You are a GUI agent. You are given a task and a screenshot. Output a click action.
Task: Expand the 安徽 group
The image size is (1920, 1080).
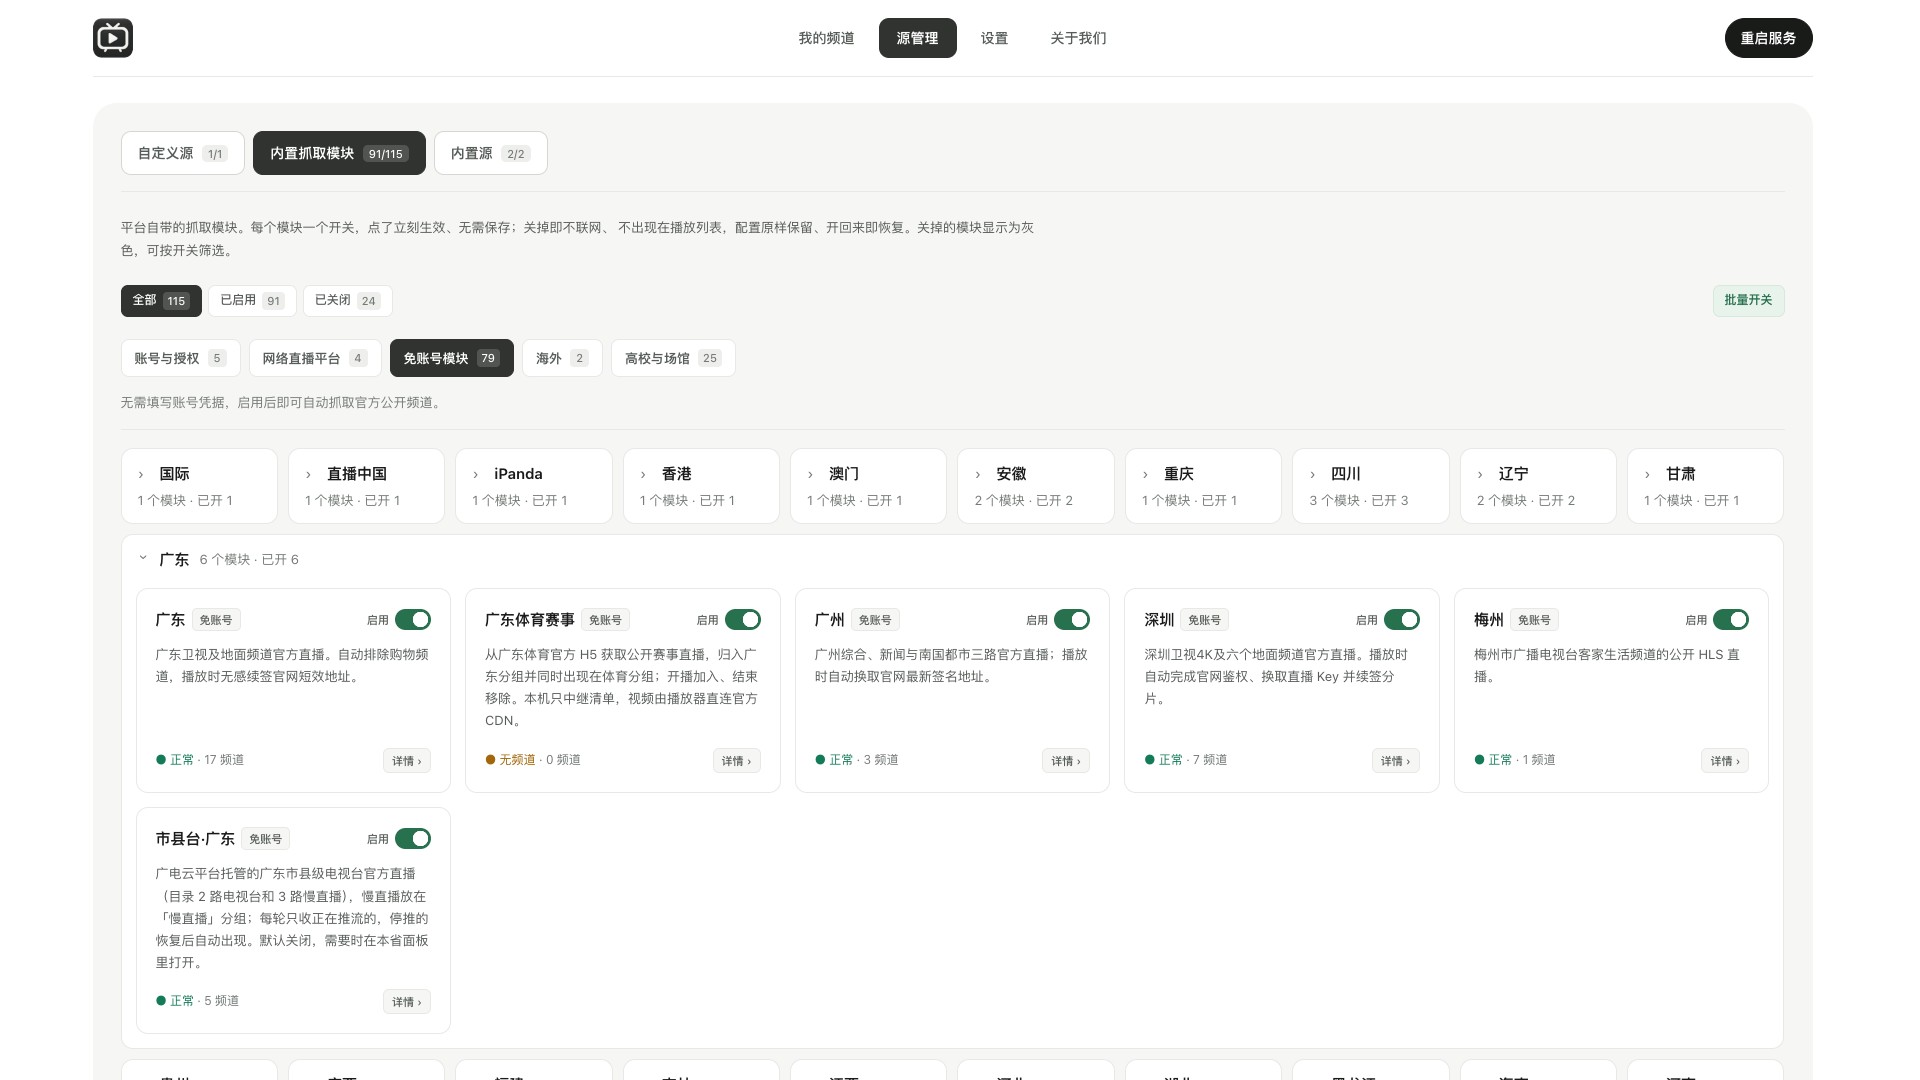1036,486
